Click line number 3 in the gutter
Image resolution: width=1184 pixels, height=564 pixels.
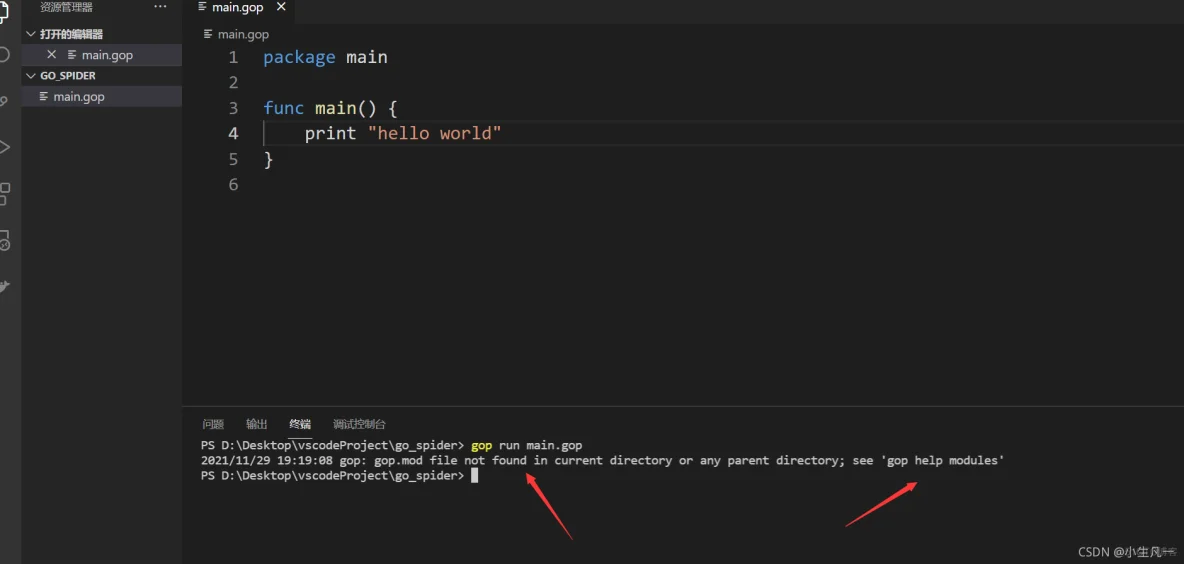click(233, 108)
